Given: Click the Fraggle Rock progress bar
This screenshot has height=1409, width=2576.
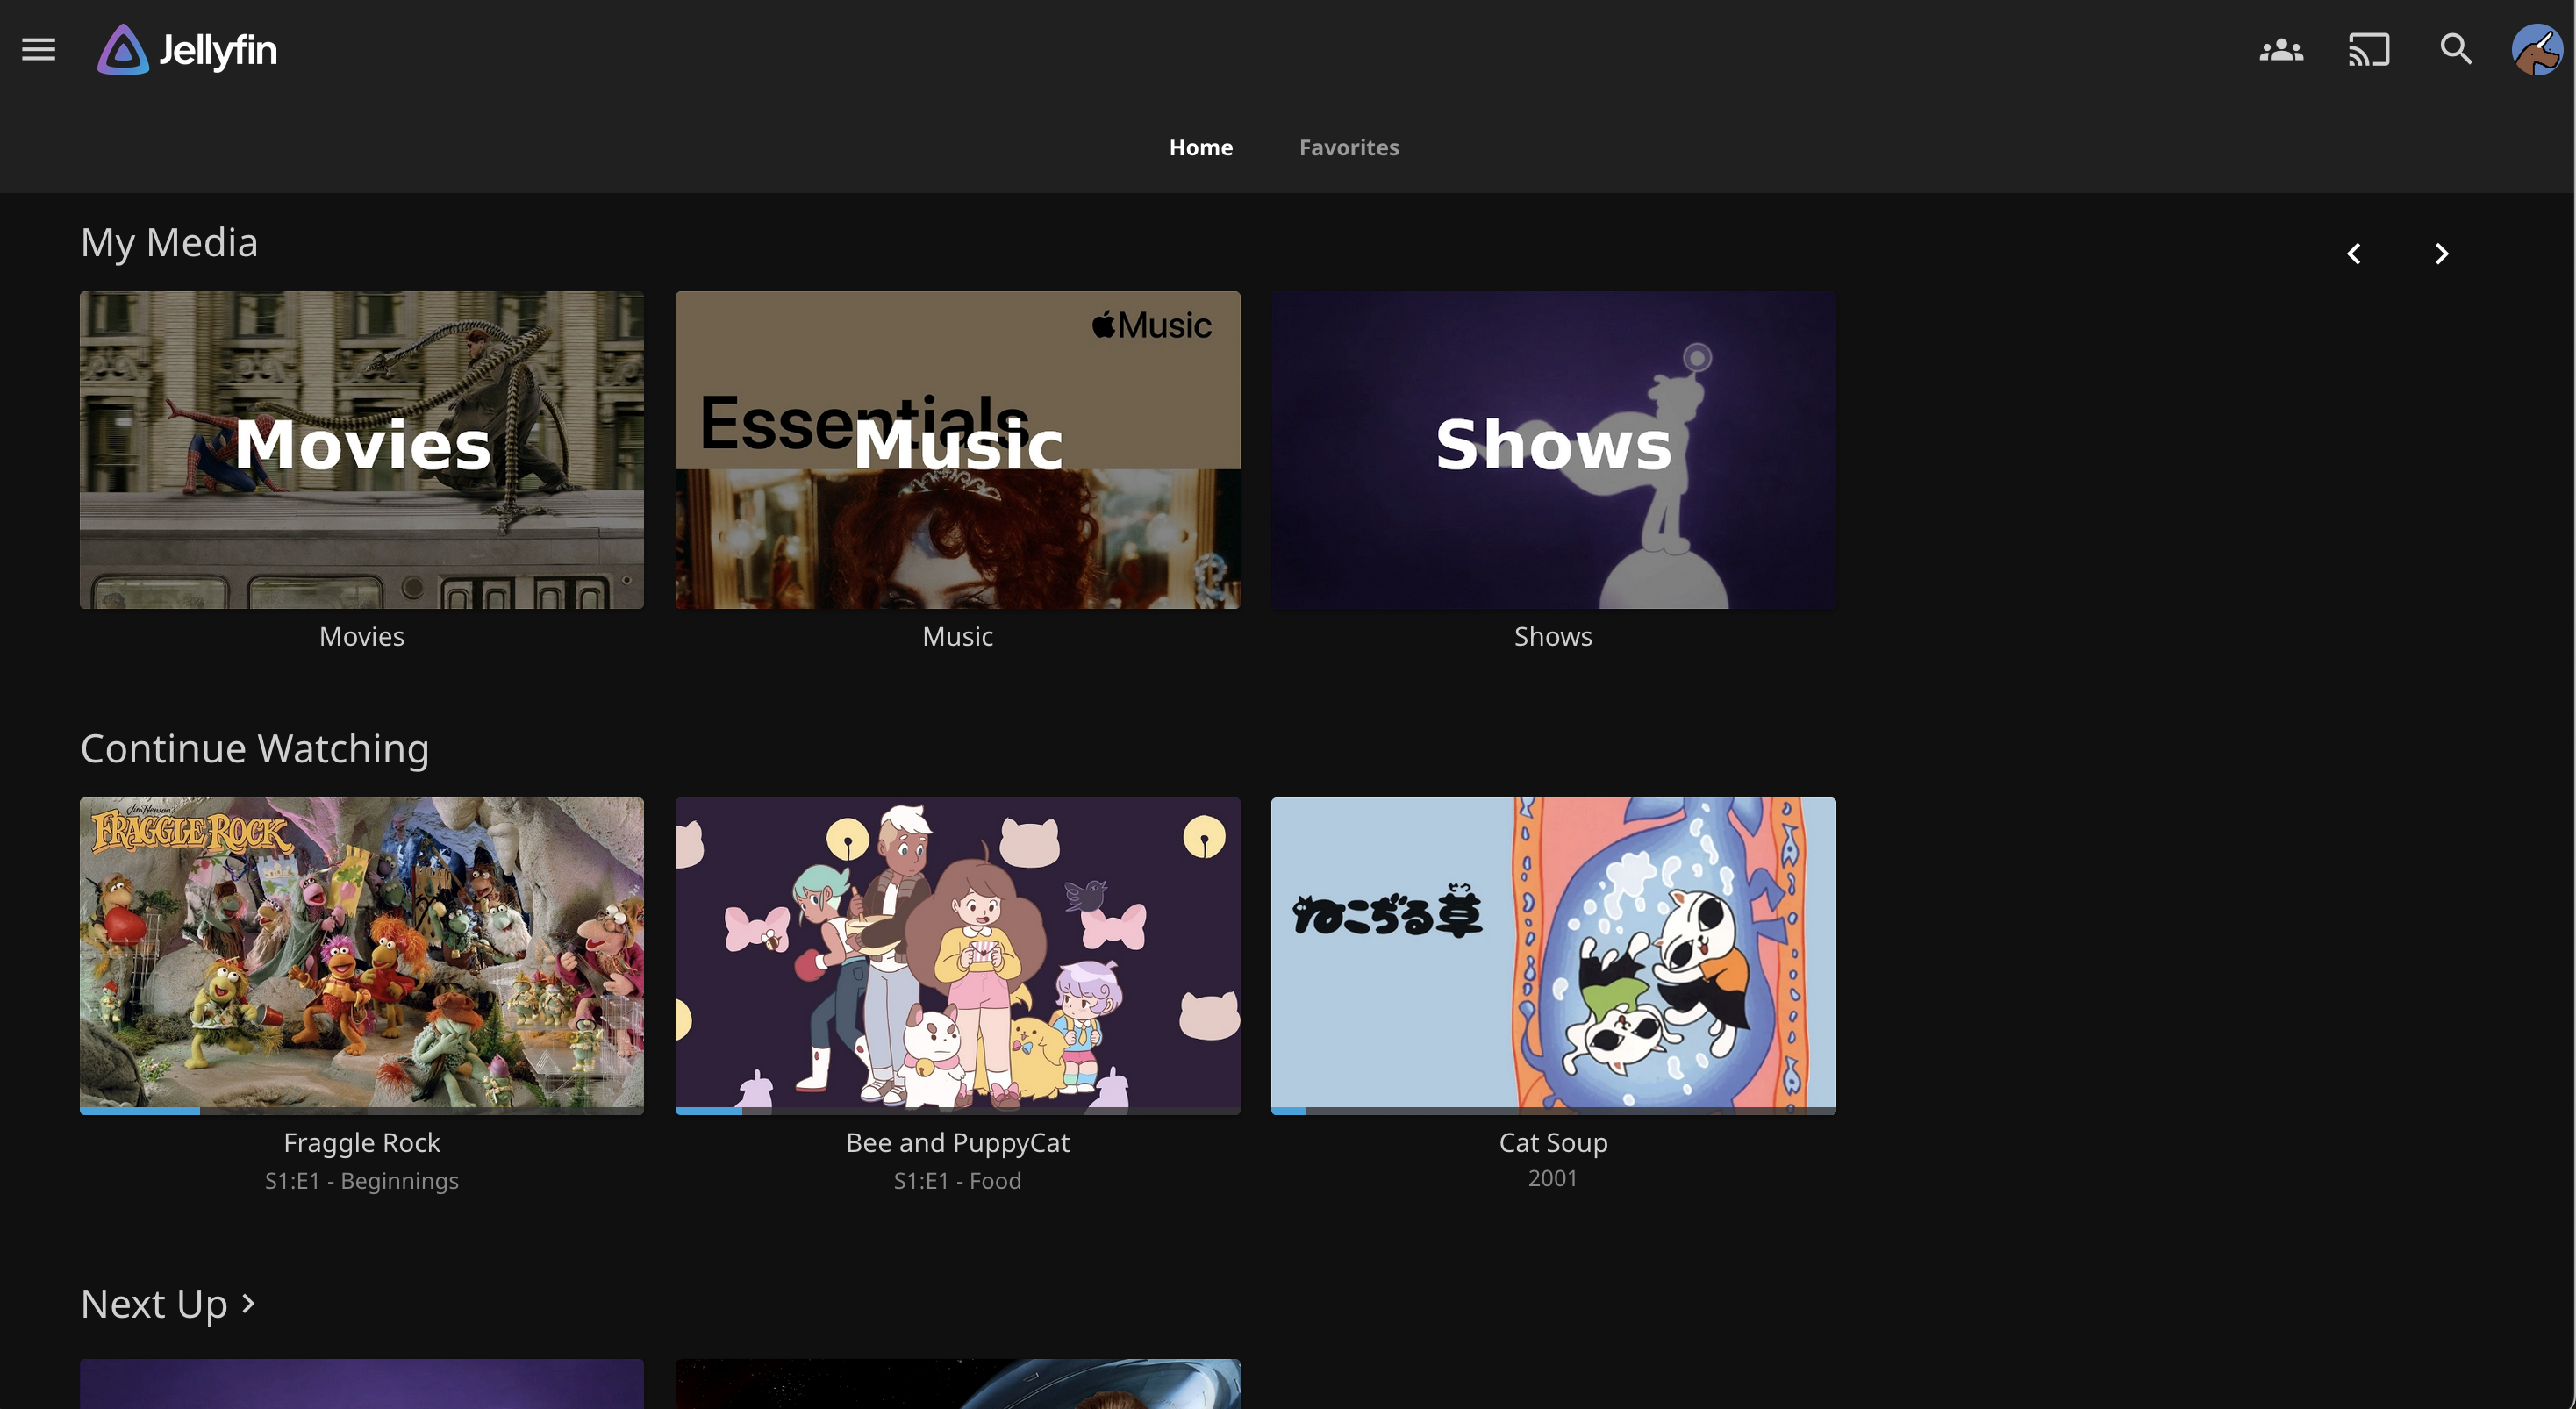Looking at the screenshot, I should coord(361,1110).
